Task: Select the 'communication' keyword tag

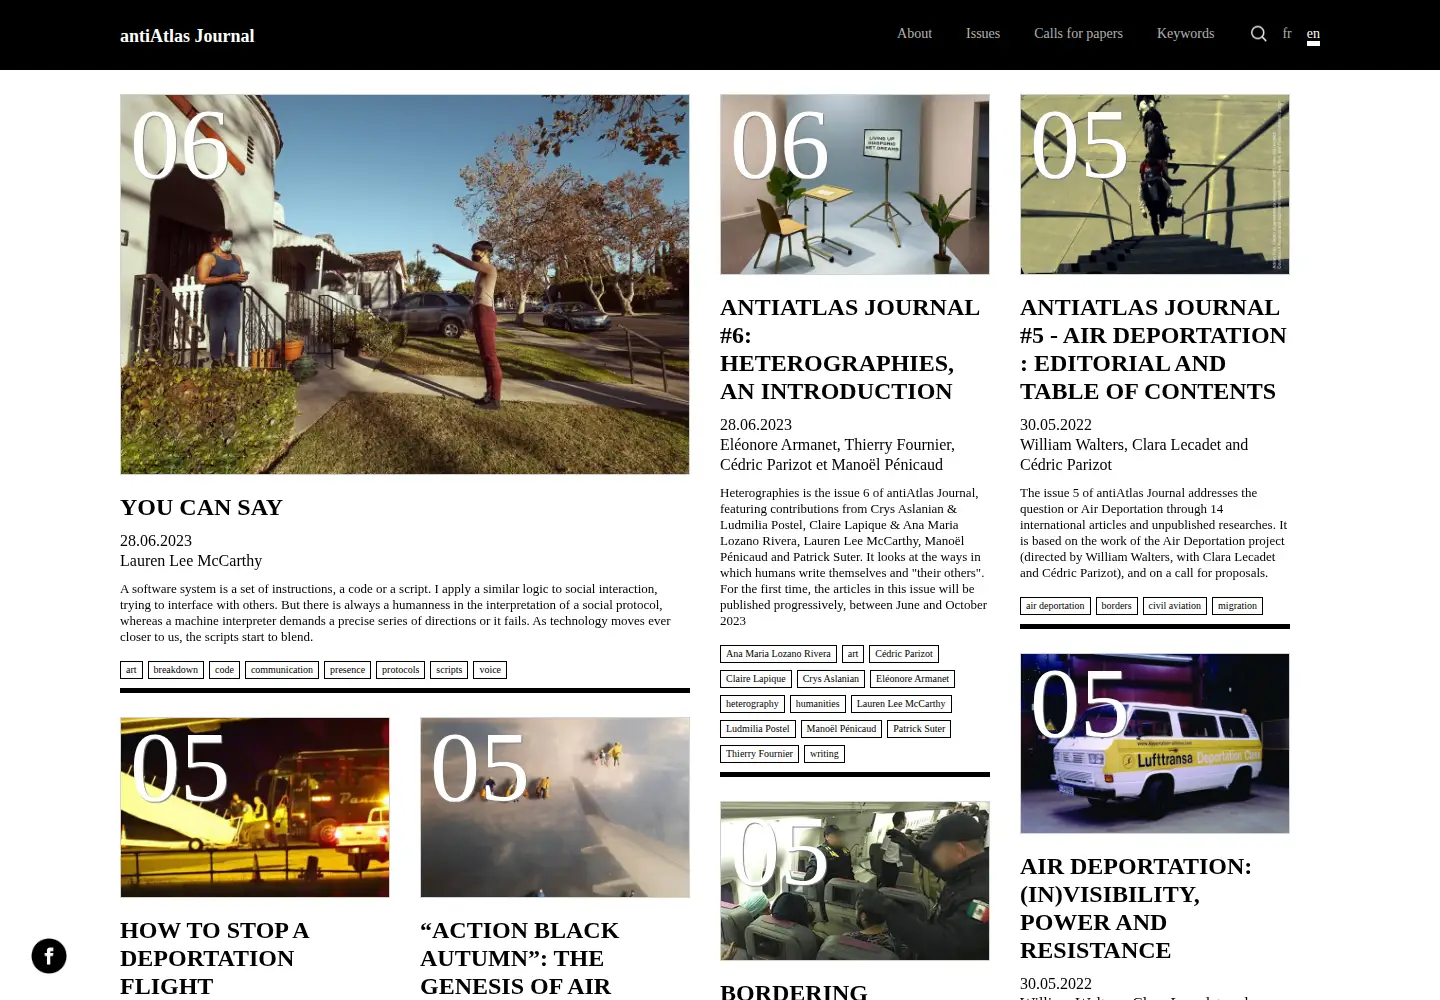Action: pyautogui.click(x=282, y=670)
